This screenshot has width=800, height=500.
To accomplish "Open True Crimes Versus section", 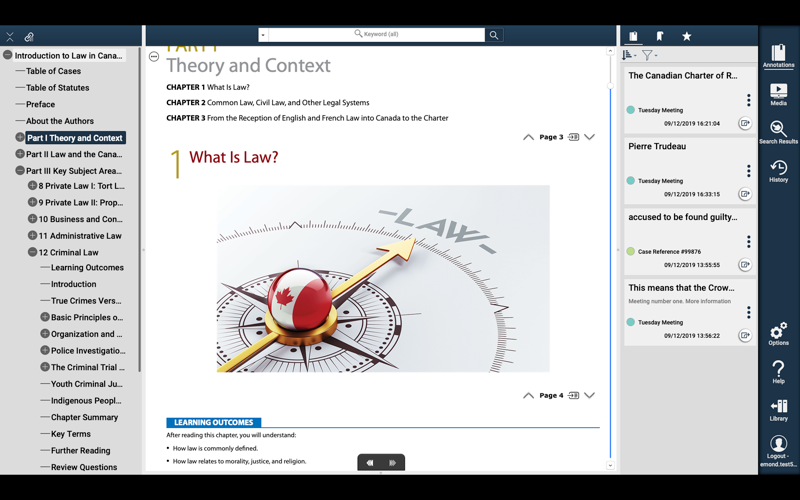I will (86, 301).
